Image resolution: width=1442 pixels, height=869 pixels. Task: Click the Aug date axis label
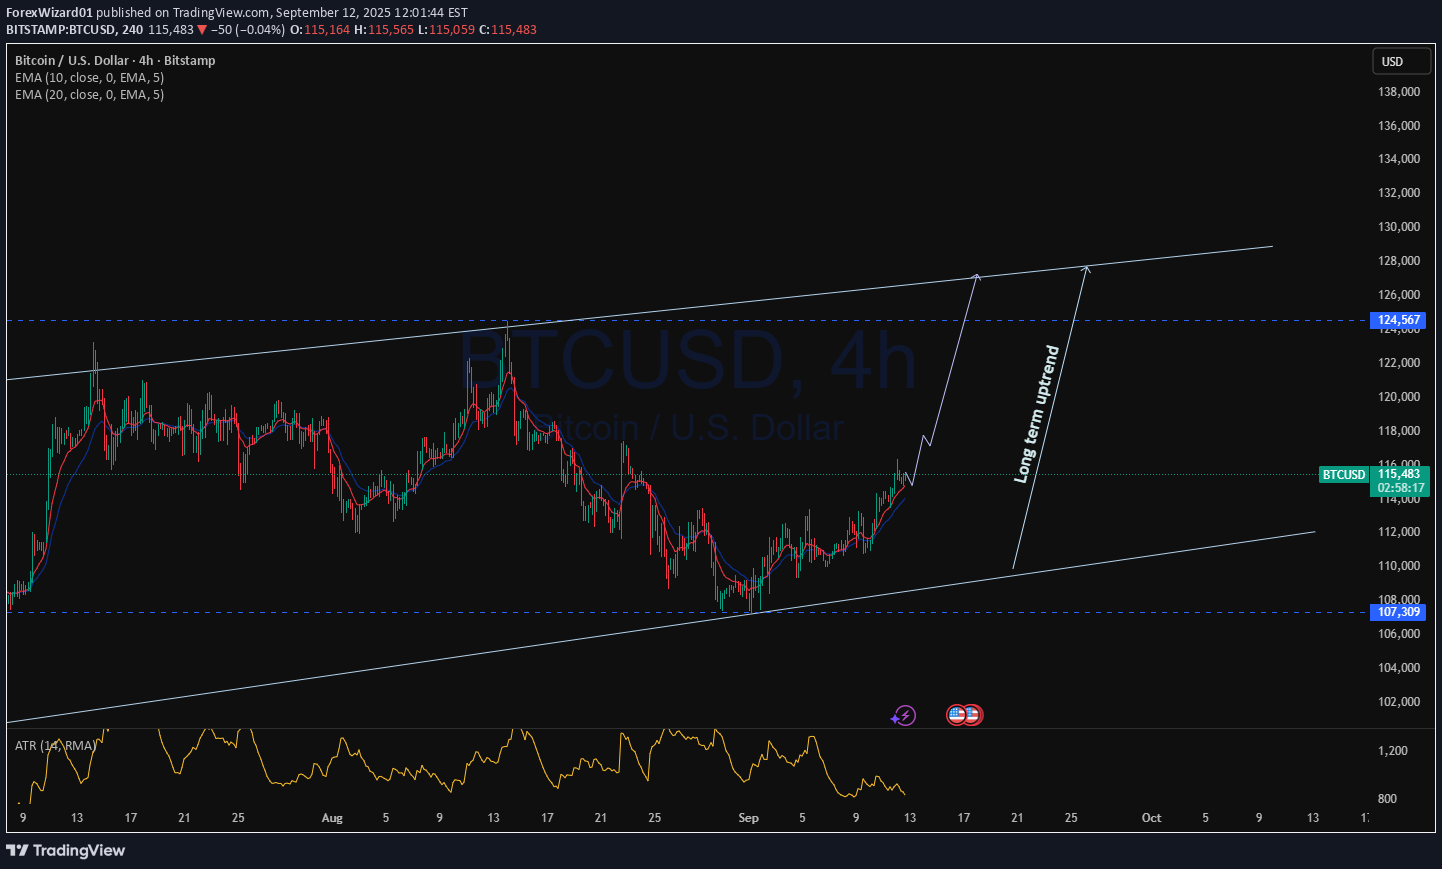[332, 818]
